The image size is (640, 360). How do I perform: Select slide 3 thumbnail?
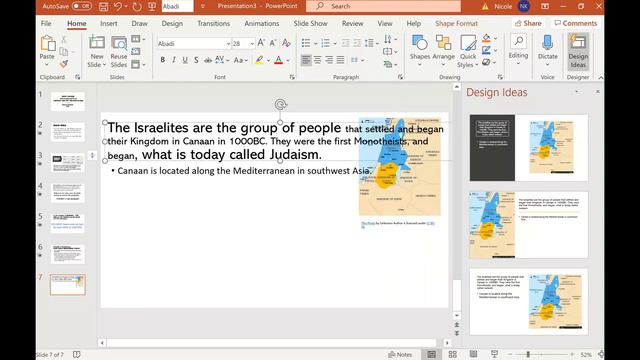(68, 162)
